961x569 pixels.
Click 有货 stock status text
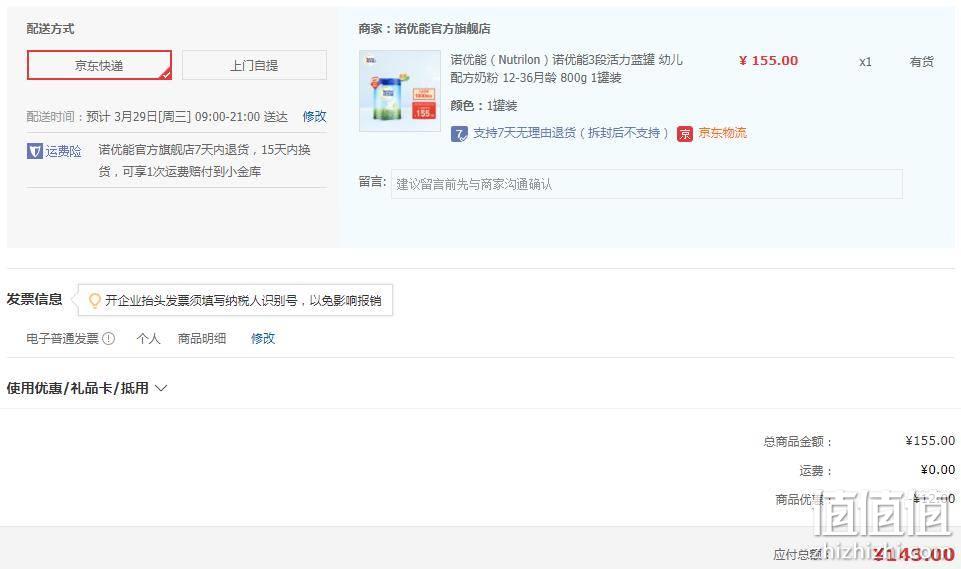pyautogui.click(x=921, y=61)
